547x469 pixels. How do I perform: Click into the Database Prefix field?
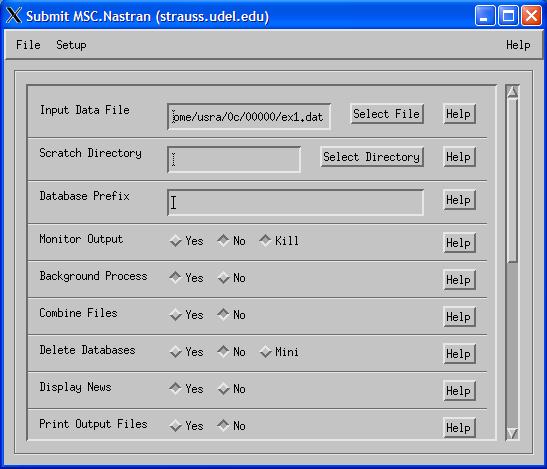295,202
